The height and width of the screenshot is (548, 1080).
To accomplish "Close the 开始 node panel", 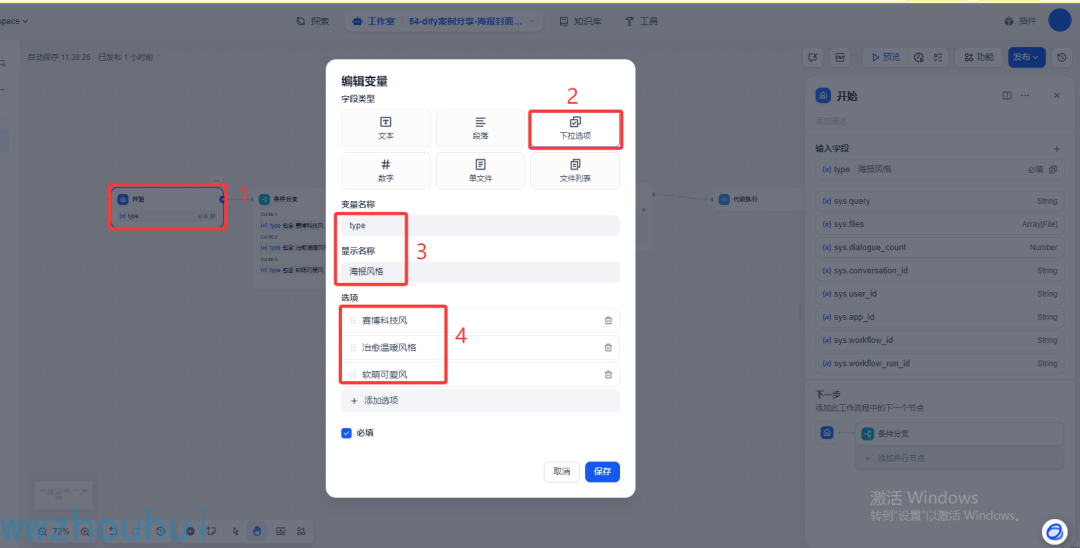I will 1057,96.
